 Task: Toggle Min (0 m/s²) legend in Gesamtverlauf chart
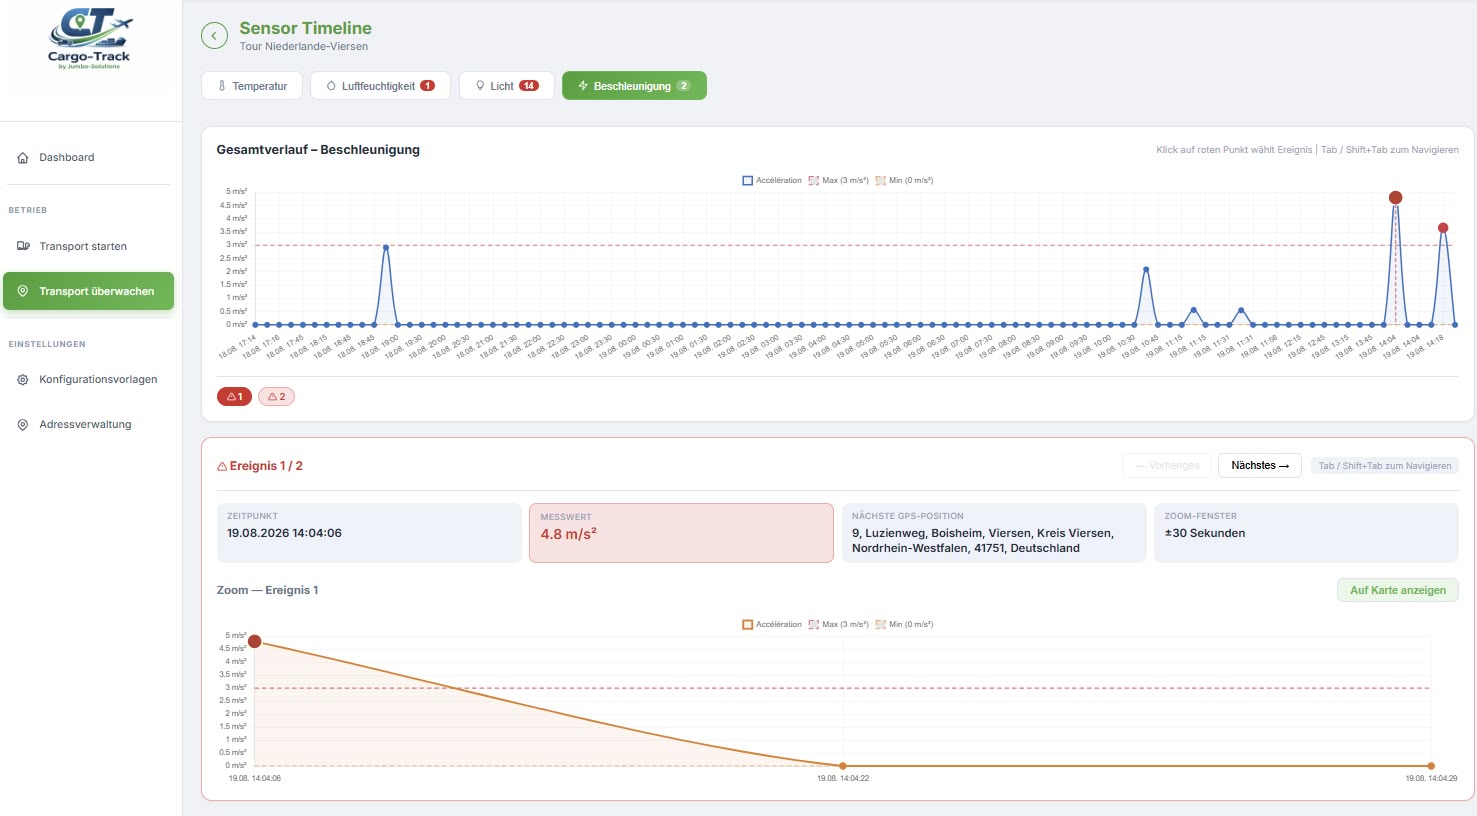[904, 181]
